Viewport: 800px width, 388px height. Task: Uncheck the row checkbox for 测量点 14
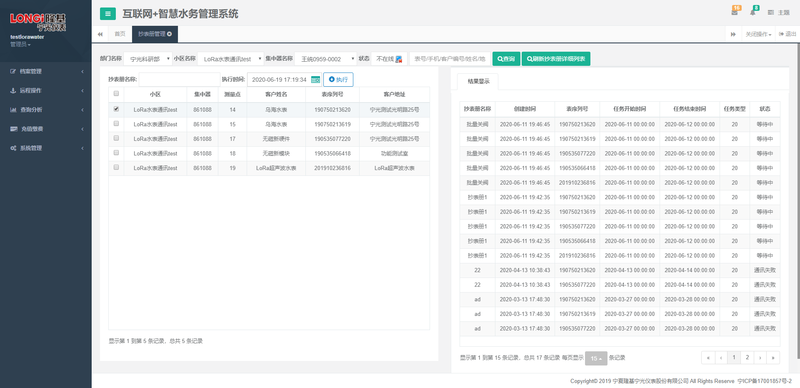click(116, 109)
